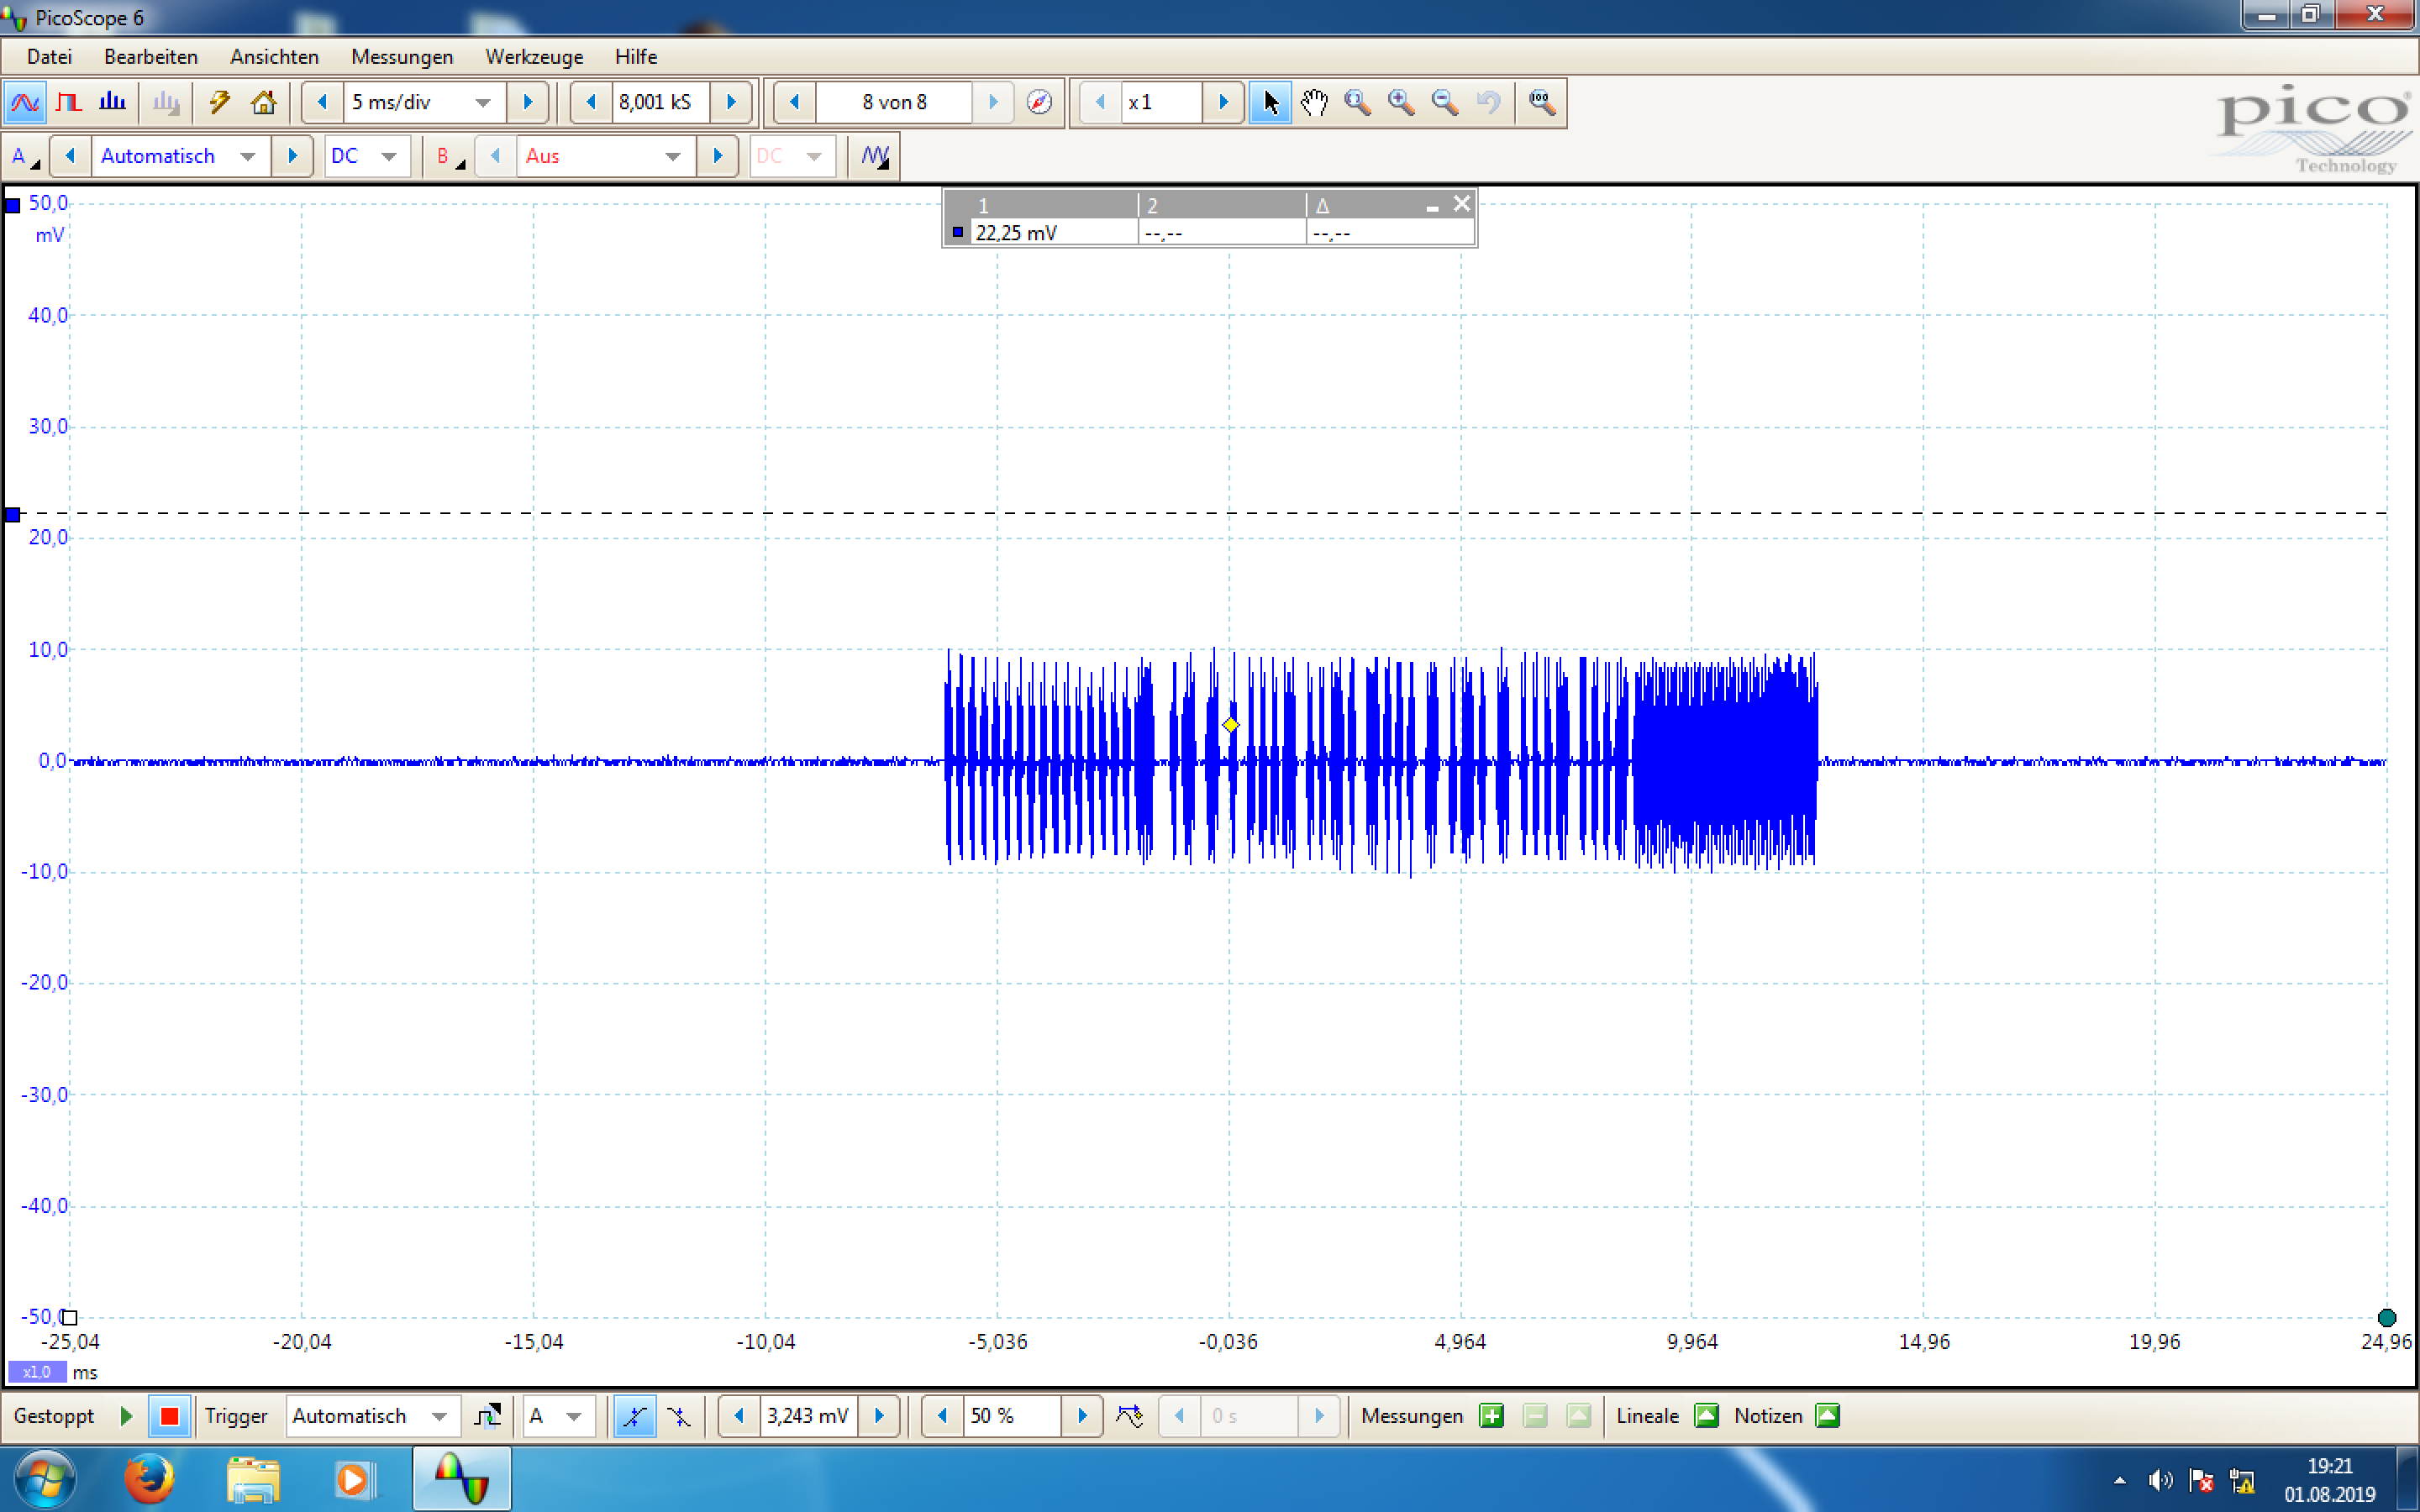Click the 3,243 mV threshold field

pyautogui.click(x=808, y=1416)
